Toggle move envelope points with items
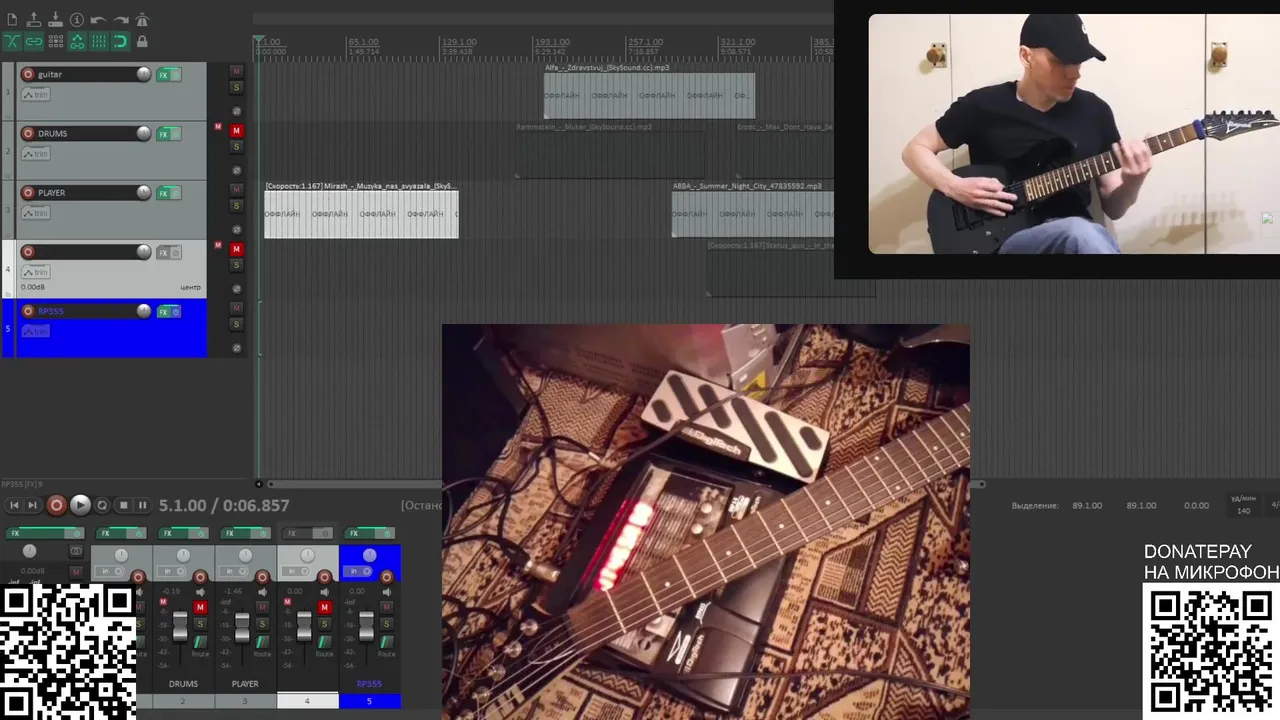This screenshot has height=720, width=1280. coord(77,41)
